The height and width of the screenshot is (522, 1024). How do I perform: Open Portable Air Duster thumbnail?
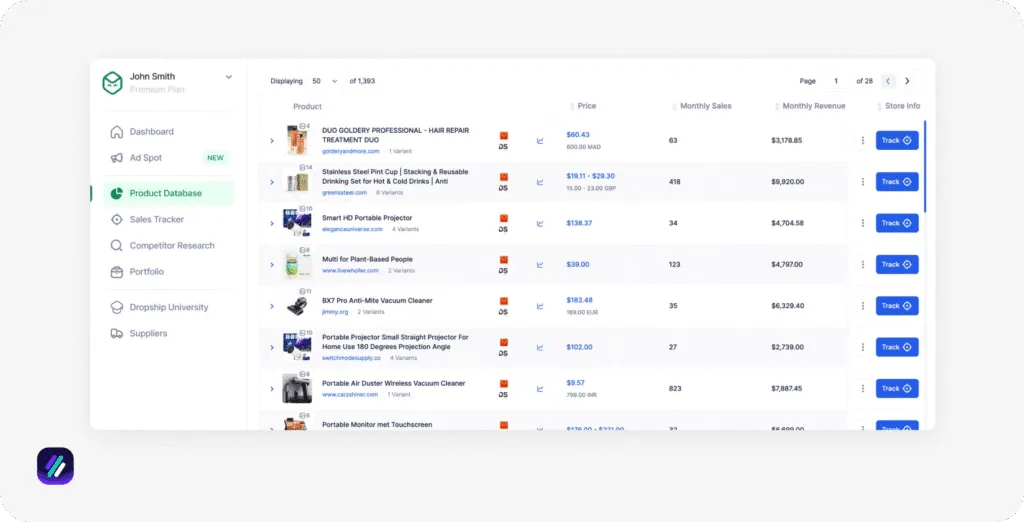pos(297,389)
